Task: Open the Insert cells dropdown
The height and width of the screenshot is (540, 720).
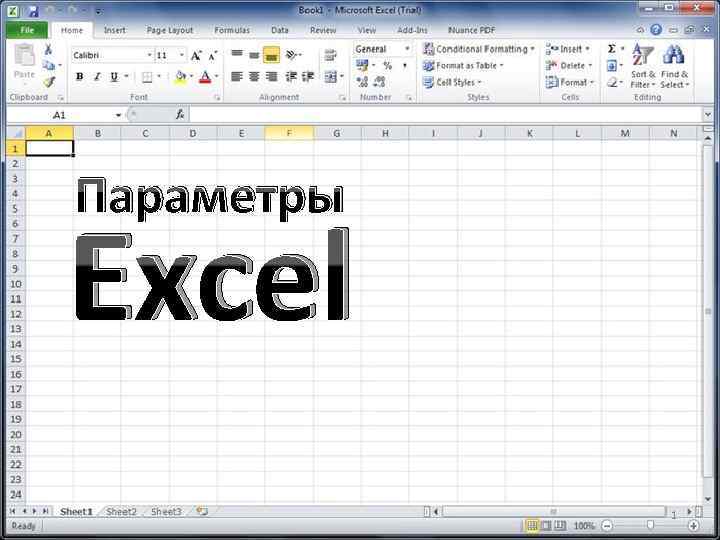Action: tap(568, 49)
